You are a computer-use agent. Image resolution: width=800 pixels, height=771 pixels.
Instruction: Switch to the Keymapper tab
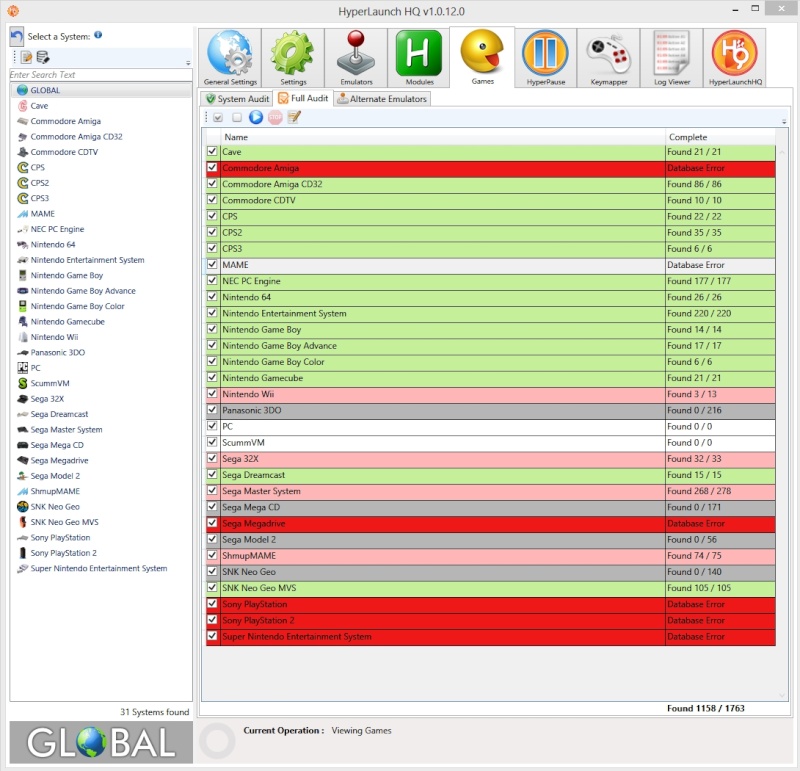(x=609, y=58)
